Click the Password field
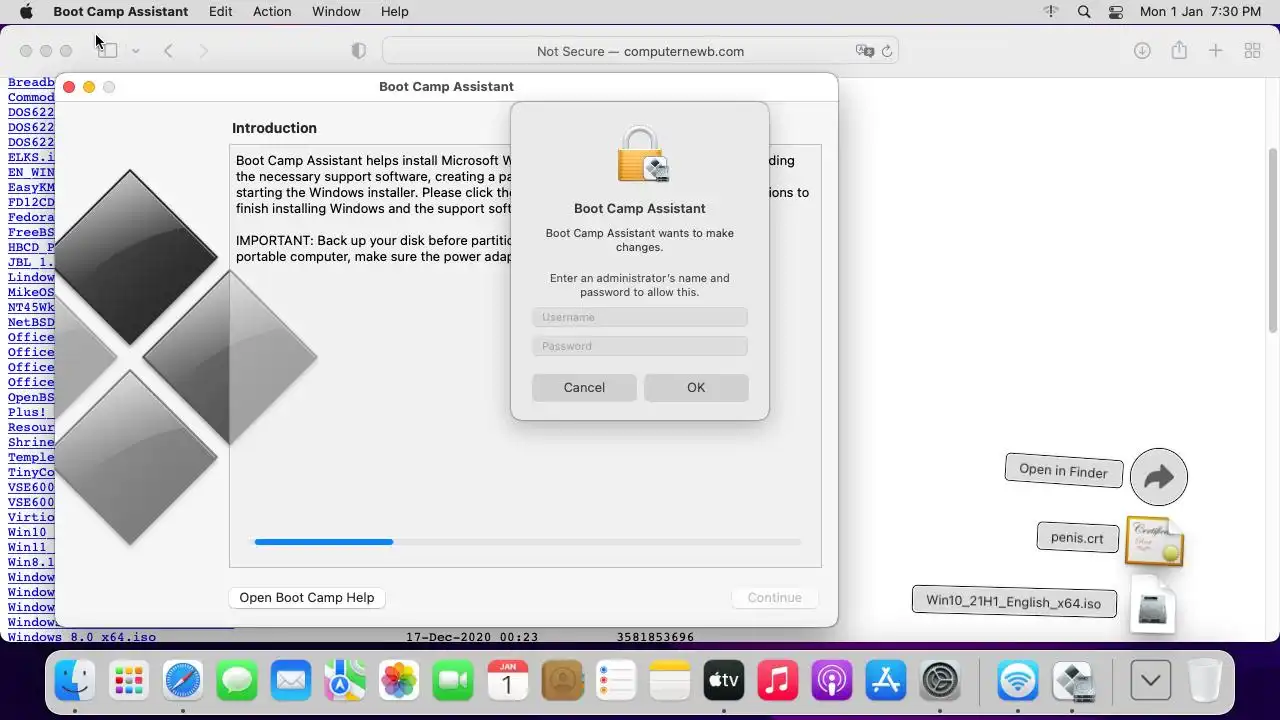Viewport: 1280px width, 720px height. [x=640, y=346]
